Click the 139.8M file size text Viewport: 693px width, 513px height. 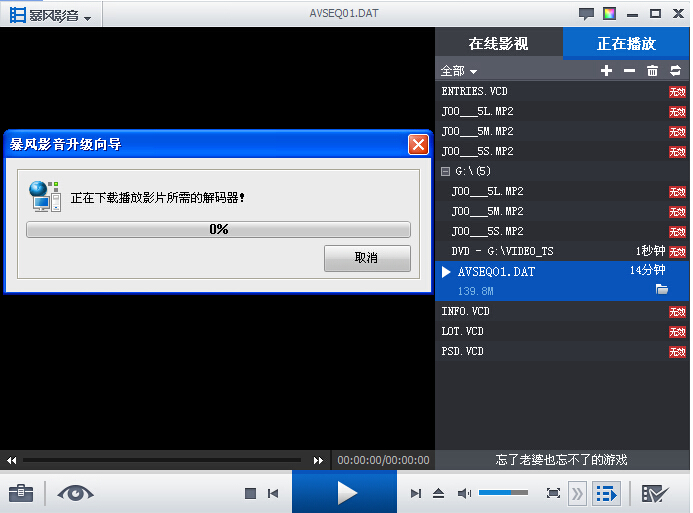click(x=476, y=291)
